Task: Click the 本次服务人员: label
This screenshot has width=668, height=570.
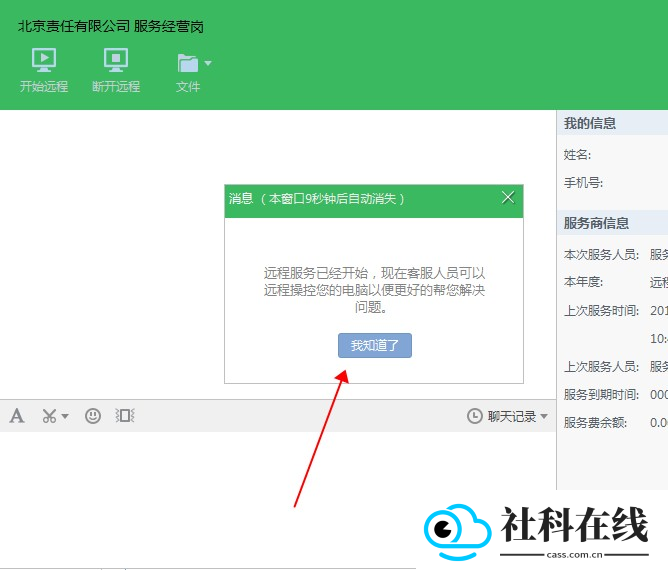Action: (x=601, y=255)
